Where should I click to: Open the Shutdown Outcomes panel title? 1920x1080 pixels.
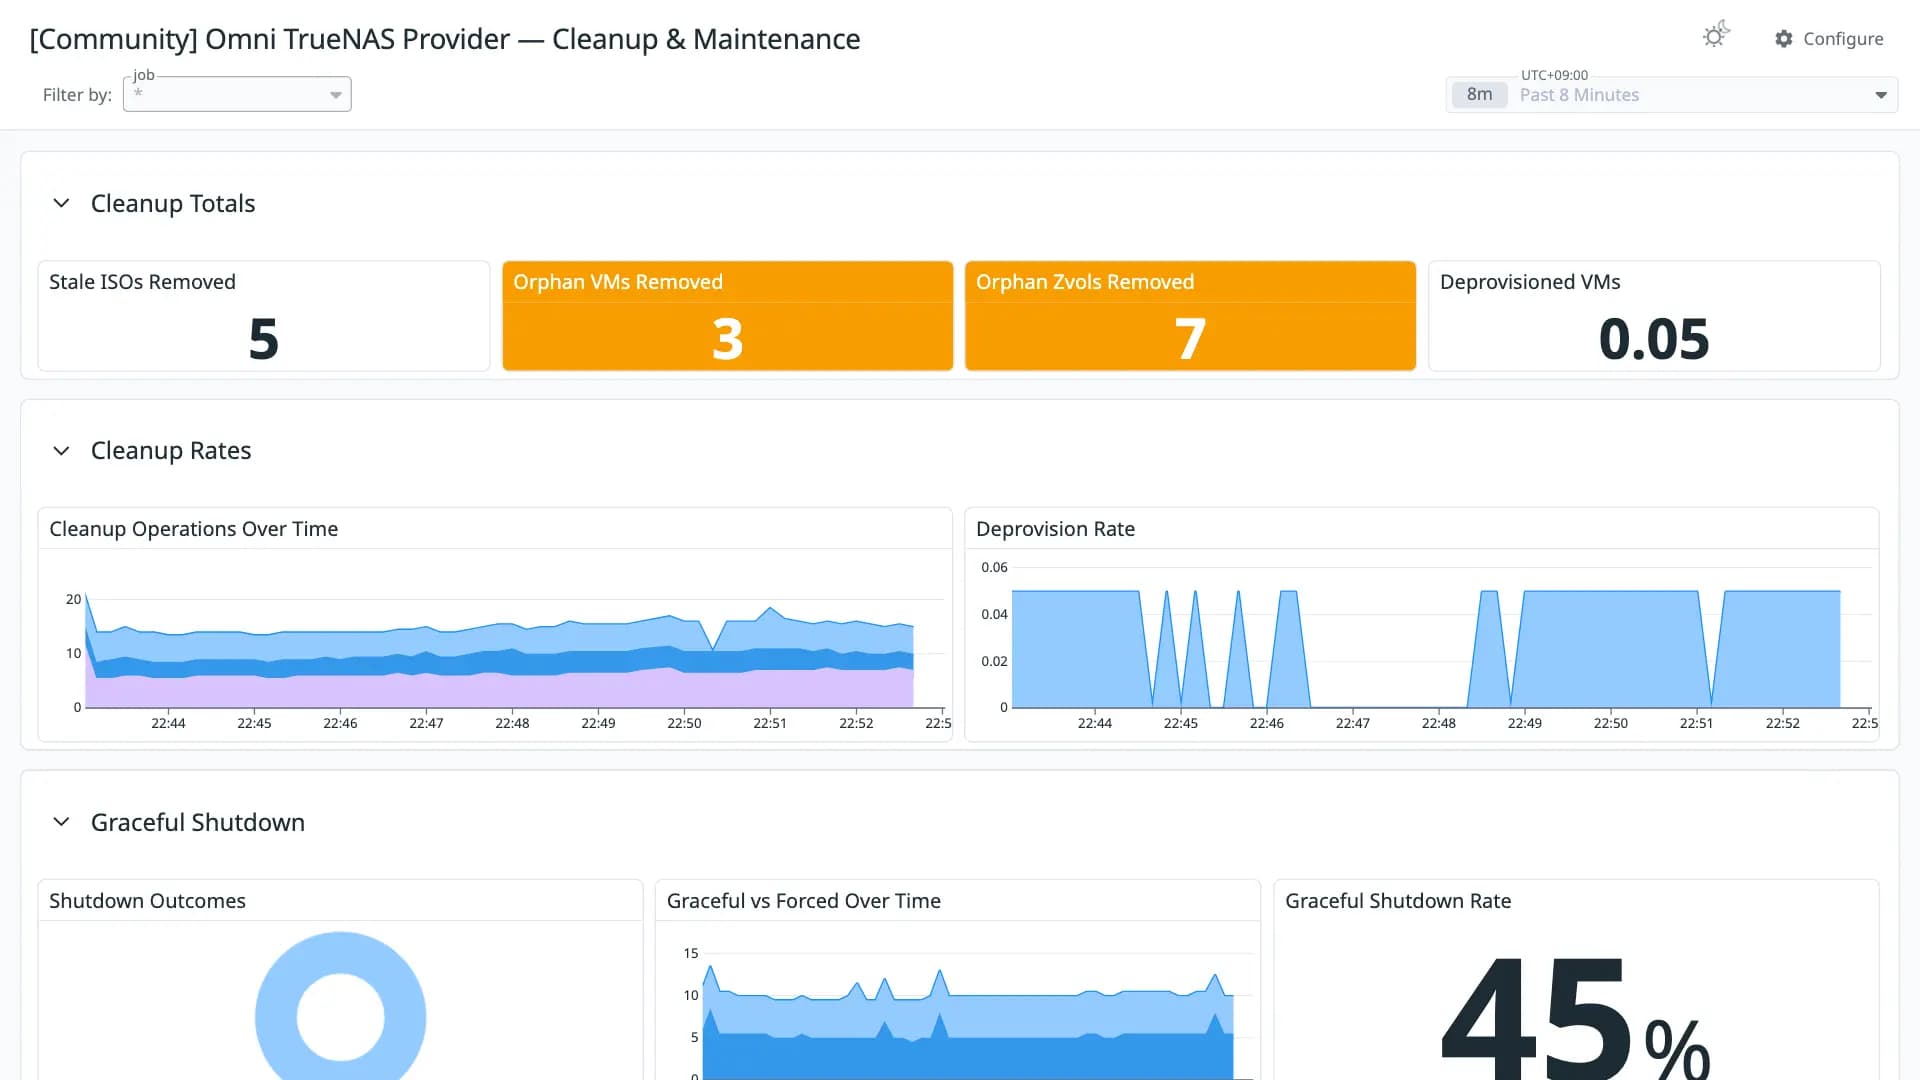147,901
